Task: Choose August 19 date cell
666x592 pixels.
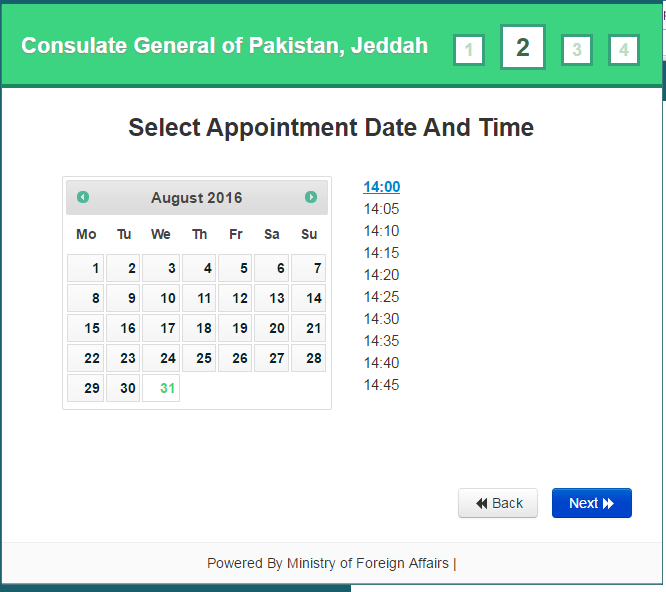Action: point(235,328)
